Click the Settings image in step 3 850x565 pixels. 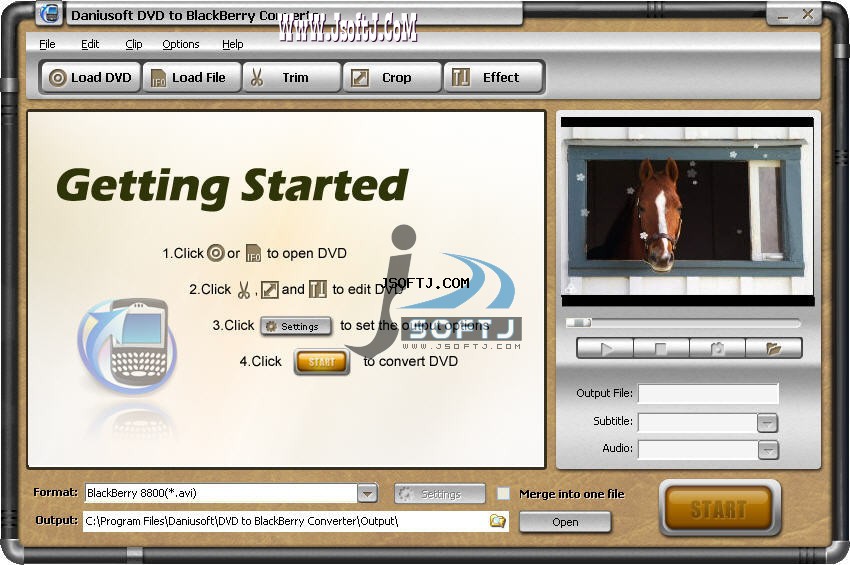(296, 326)
